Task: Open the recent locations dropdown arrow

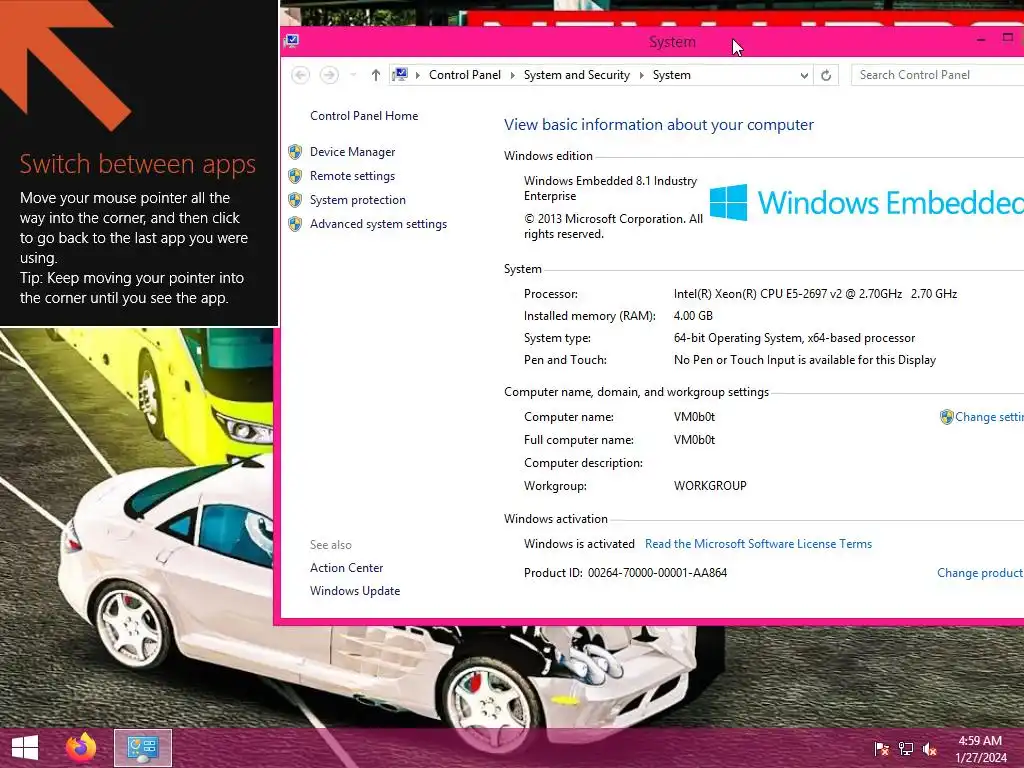Action: coord(353,75)
